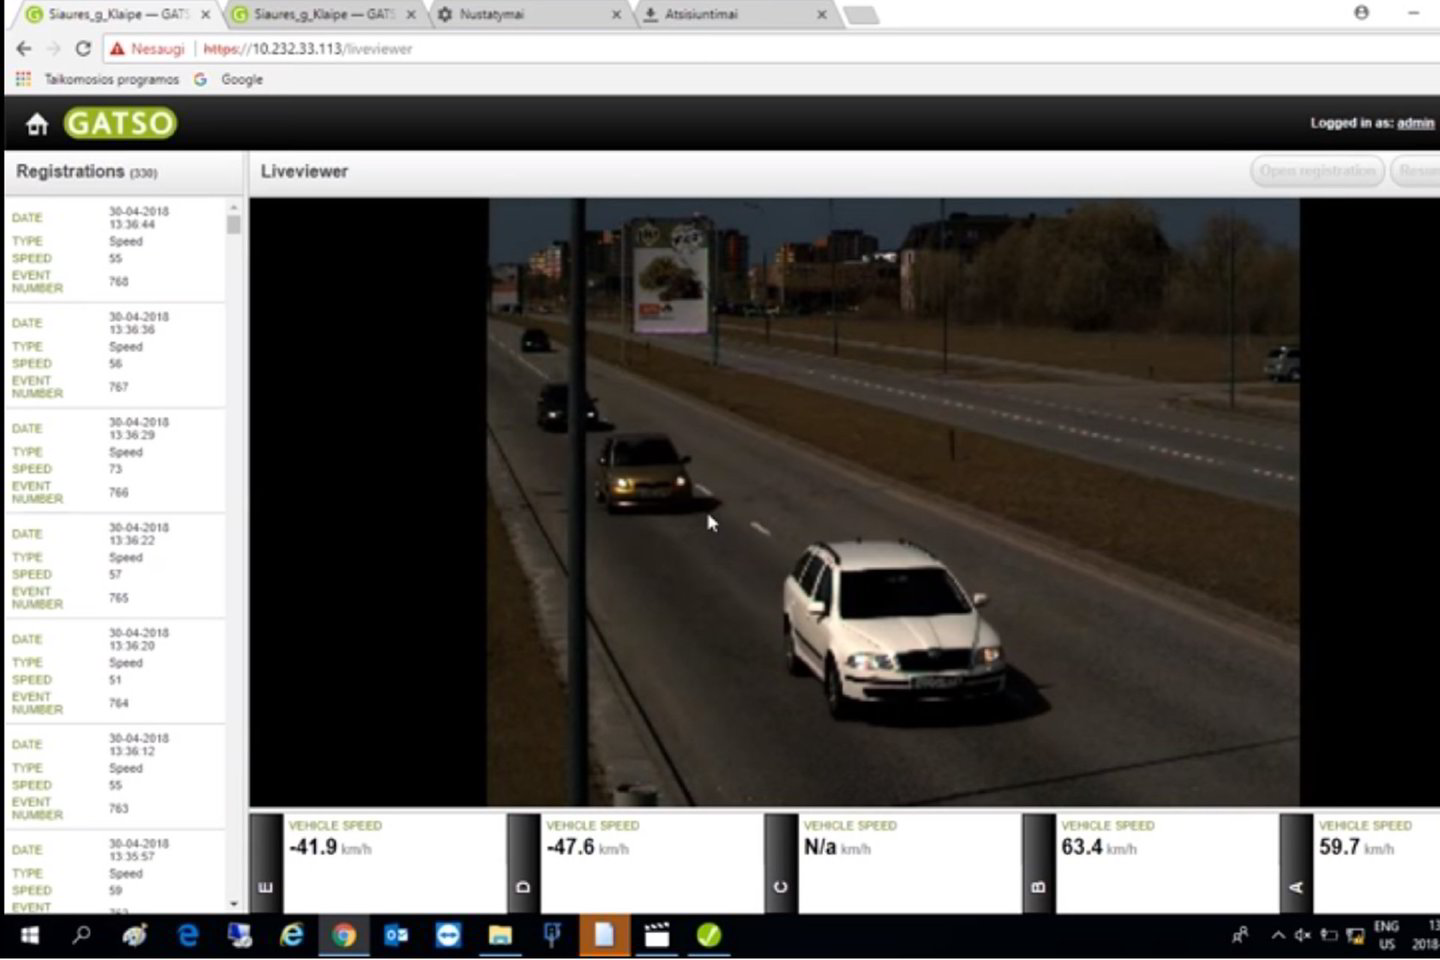Close the second Siaures_g_Klaipe tab
This screenshot has height=960, width=1440.
pyautogui.click(x=410, y=15)
